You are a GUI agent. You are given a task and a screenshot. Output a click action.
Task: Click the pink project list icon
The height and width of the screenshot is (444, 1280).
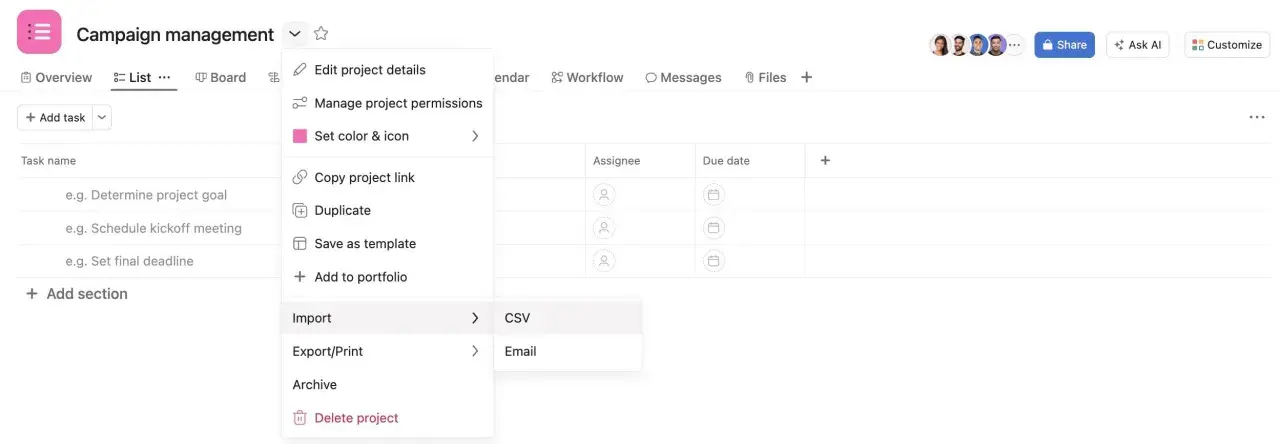pyautogui.click(x=39, y=32)
